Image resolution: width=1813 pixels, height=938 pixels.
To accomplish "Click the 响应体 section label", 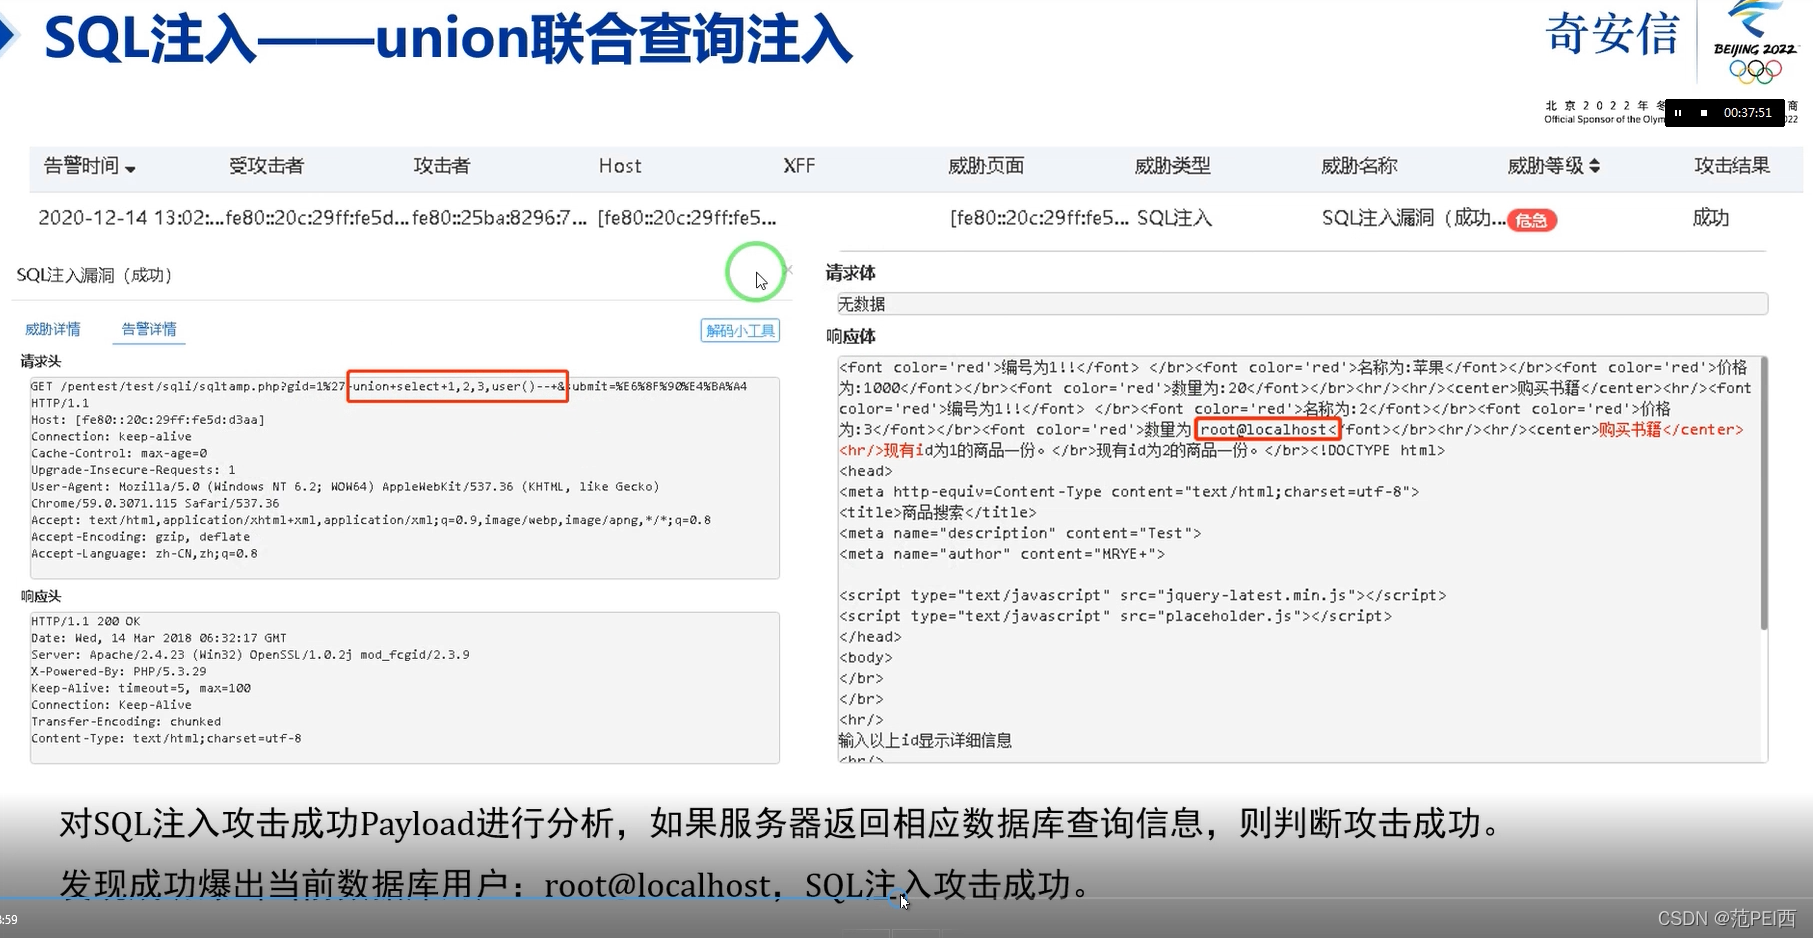I will coord(851,337).
